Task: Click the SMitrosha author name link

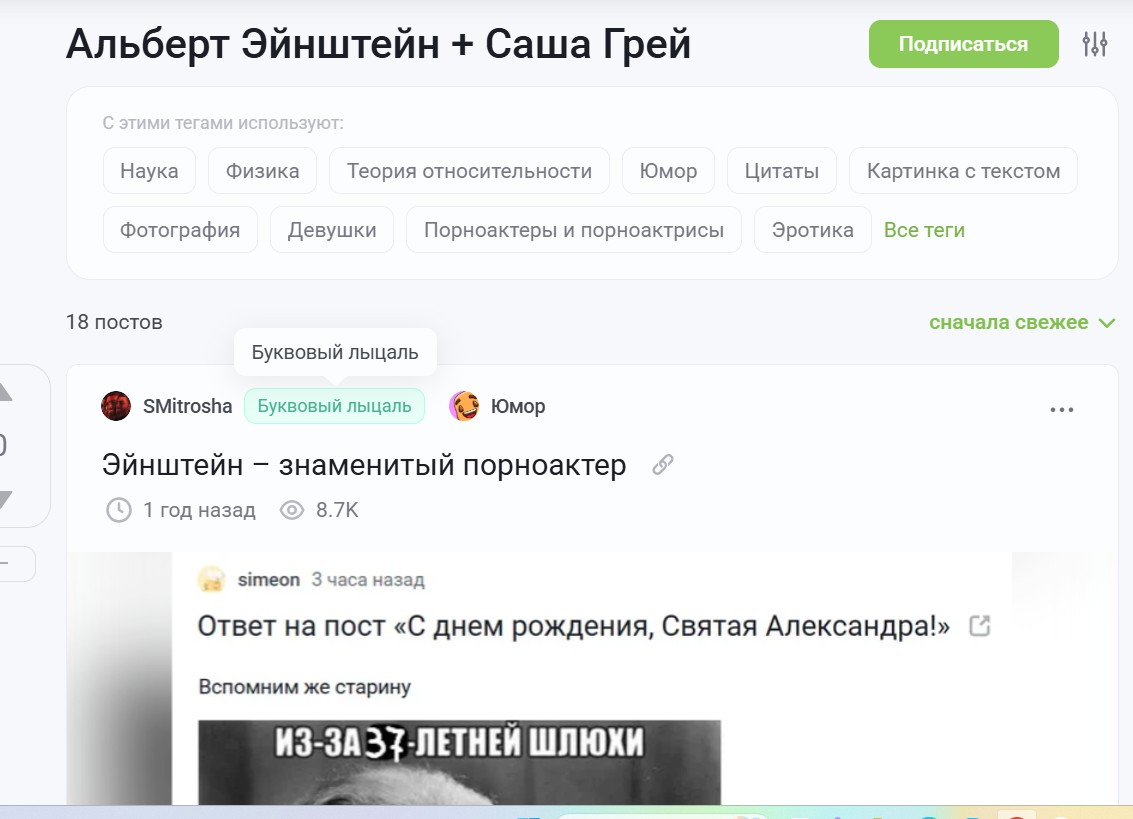Action: tap(187, 406)
